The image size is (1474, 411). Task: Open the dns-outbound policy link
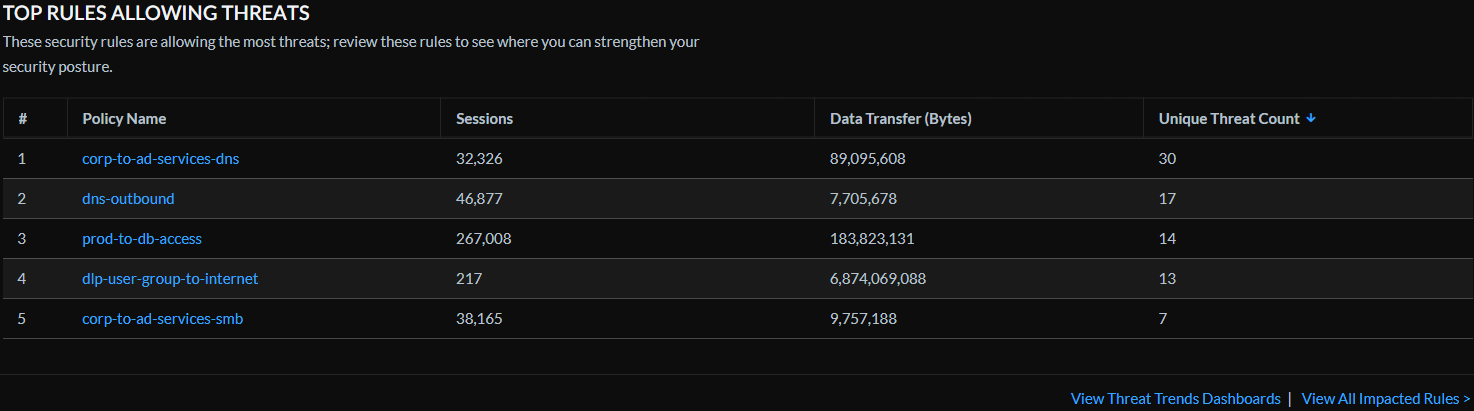(128, 198)
